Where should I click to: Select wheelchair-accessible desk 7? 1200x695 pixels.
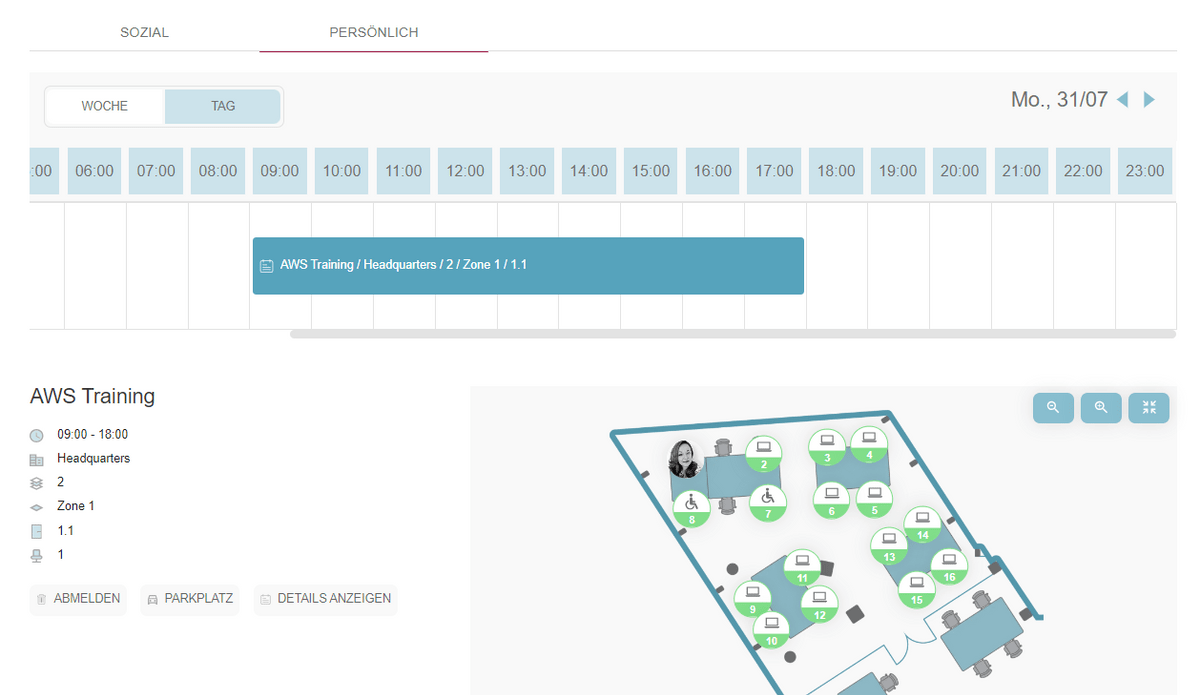pyautogui.click(x=767, y=503)
